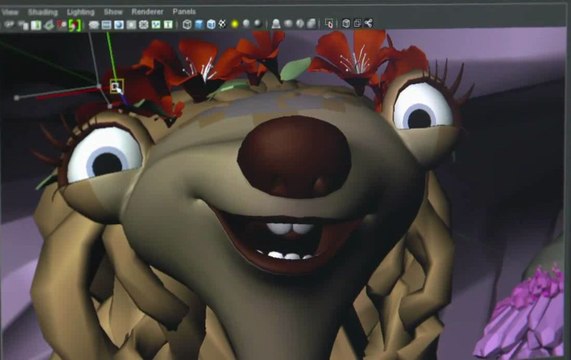Toggle the resolution gate icon
The height and width of the screenshot is (360, 571).
coord(119,24)
